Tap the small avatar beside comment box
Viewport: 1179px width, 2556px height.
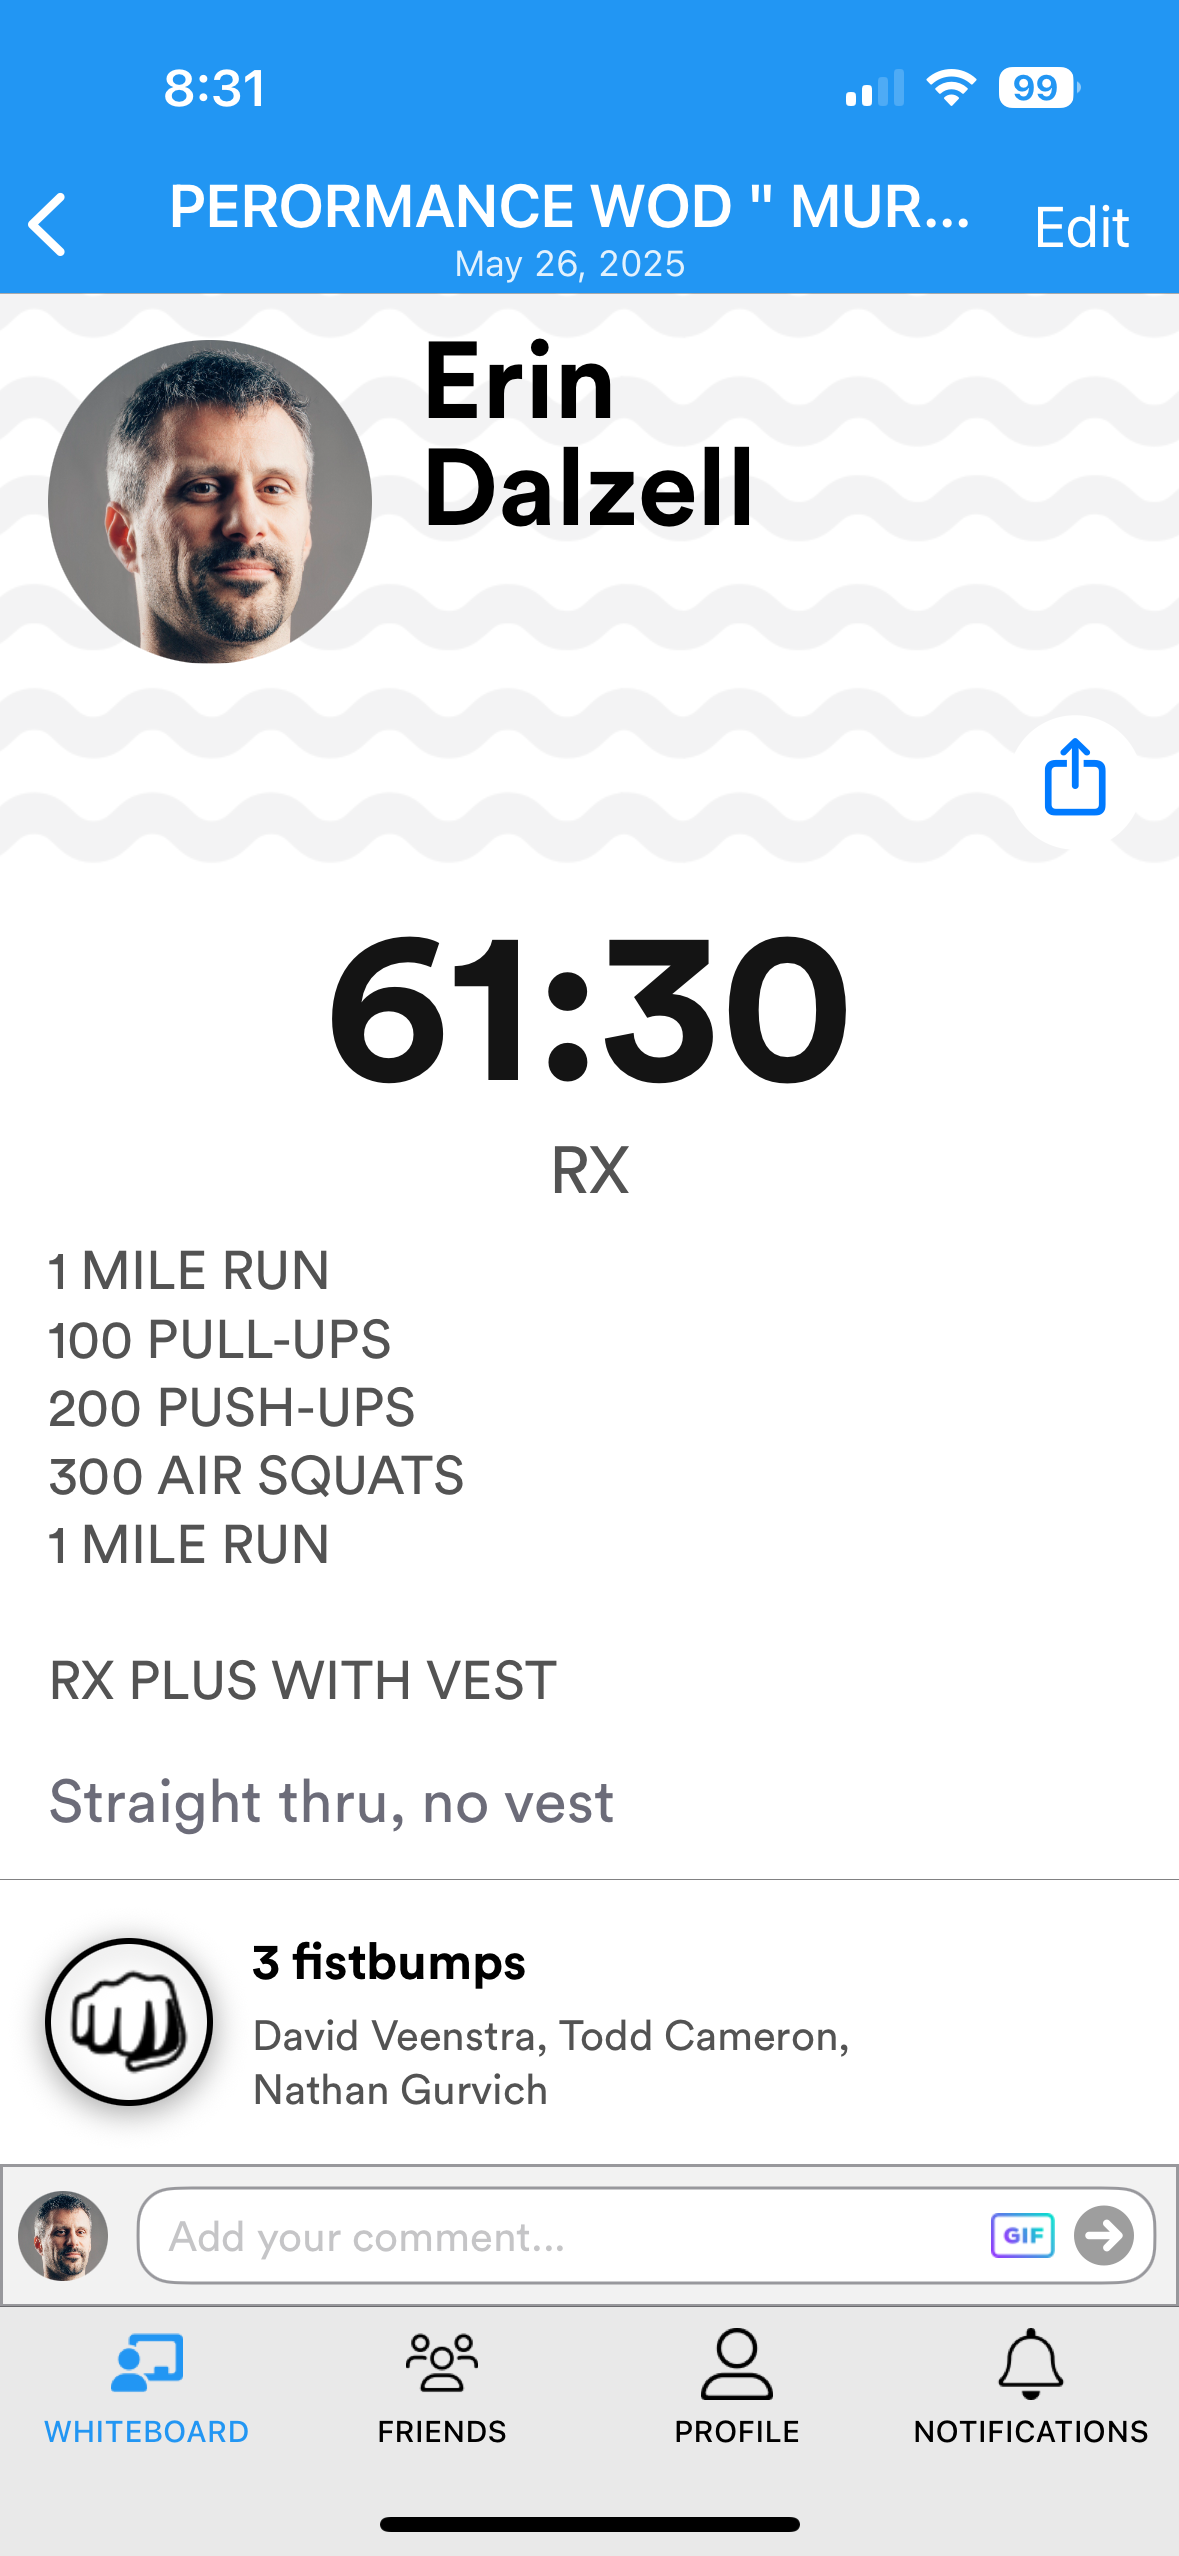[63, 2236]
